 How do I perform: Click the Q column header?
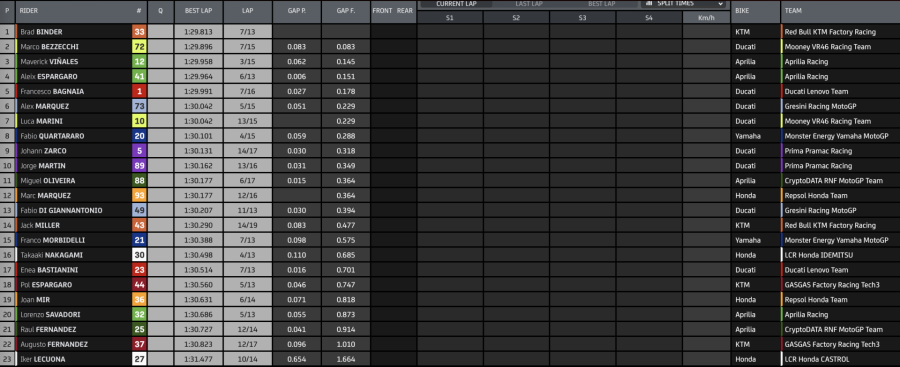pyautogui.click(x=160, y=11)
